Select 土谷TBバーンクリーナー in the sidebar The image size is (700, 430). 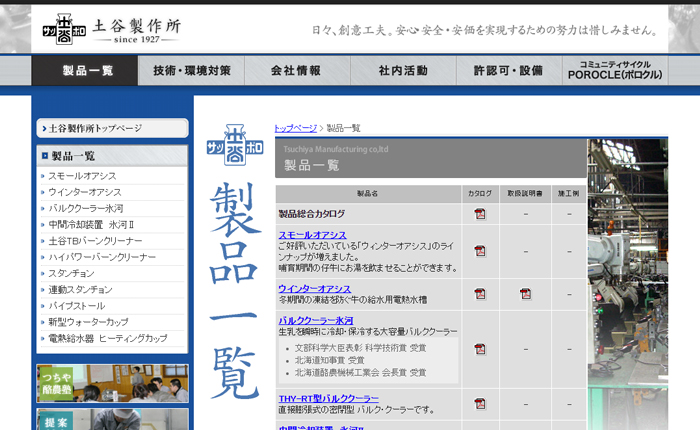95,241
